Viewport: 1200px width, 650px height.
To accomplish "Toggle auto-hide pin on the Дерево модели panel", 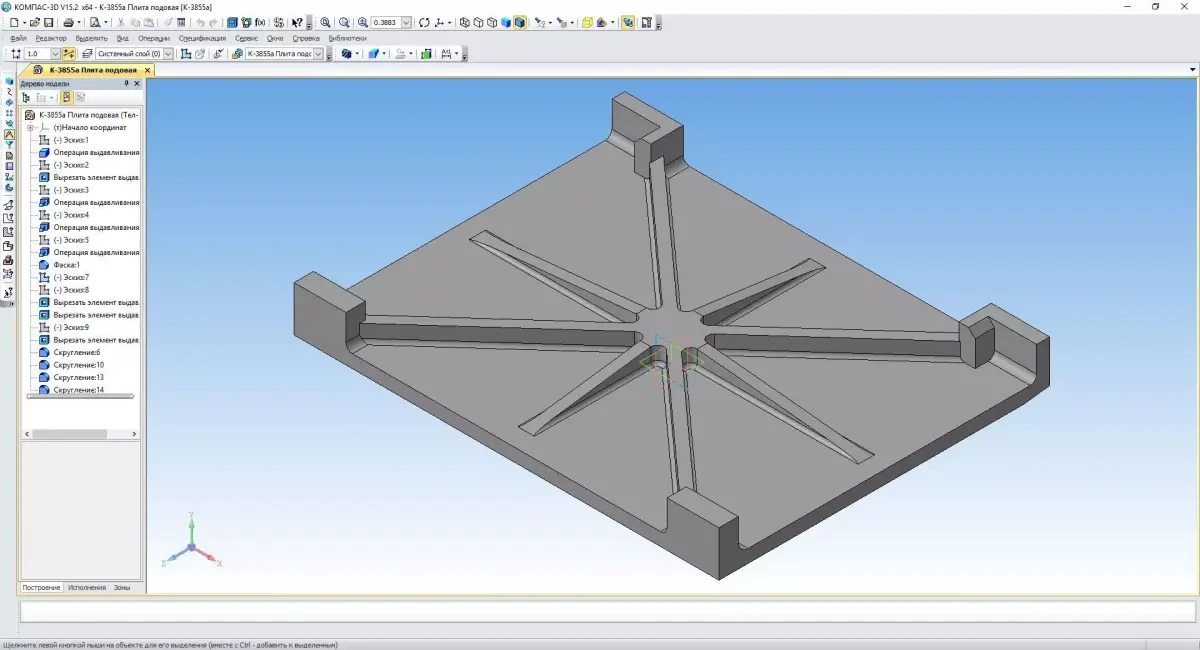I will [127, 84].
